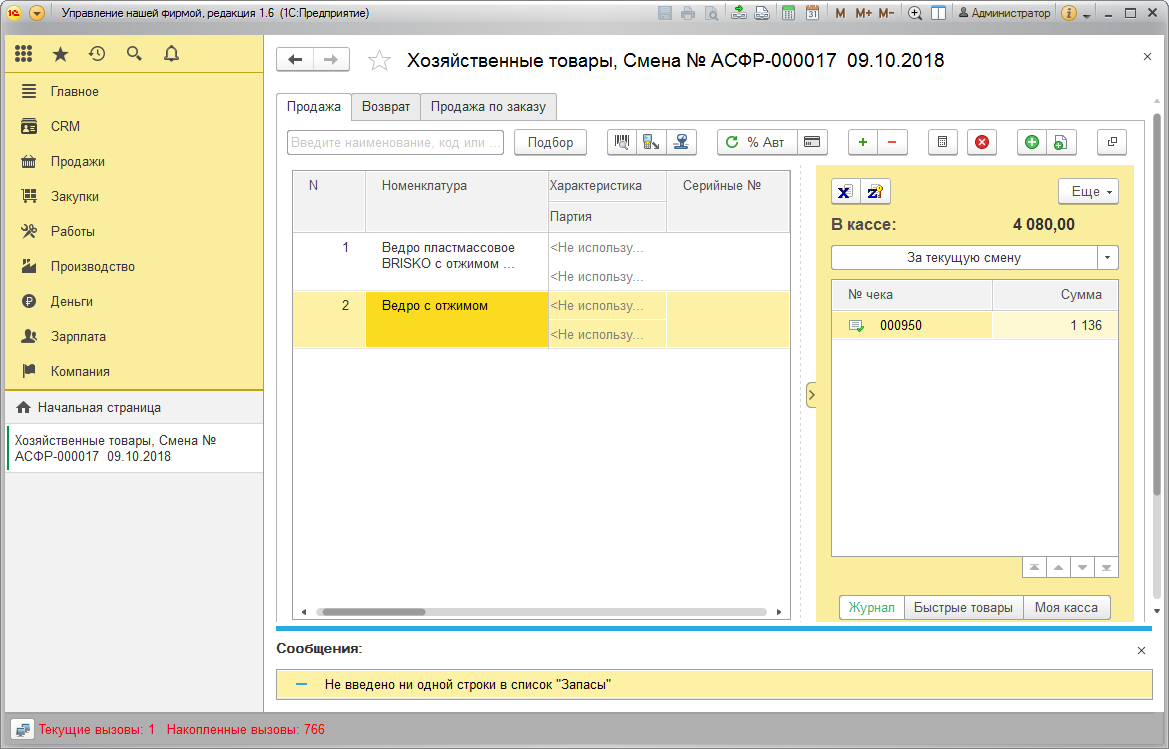The width and height of the screenshot is (1169, 749).
Task: Select the Ведро пластмассовое BRISKO row
Action: click(541, 262)
